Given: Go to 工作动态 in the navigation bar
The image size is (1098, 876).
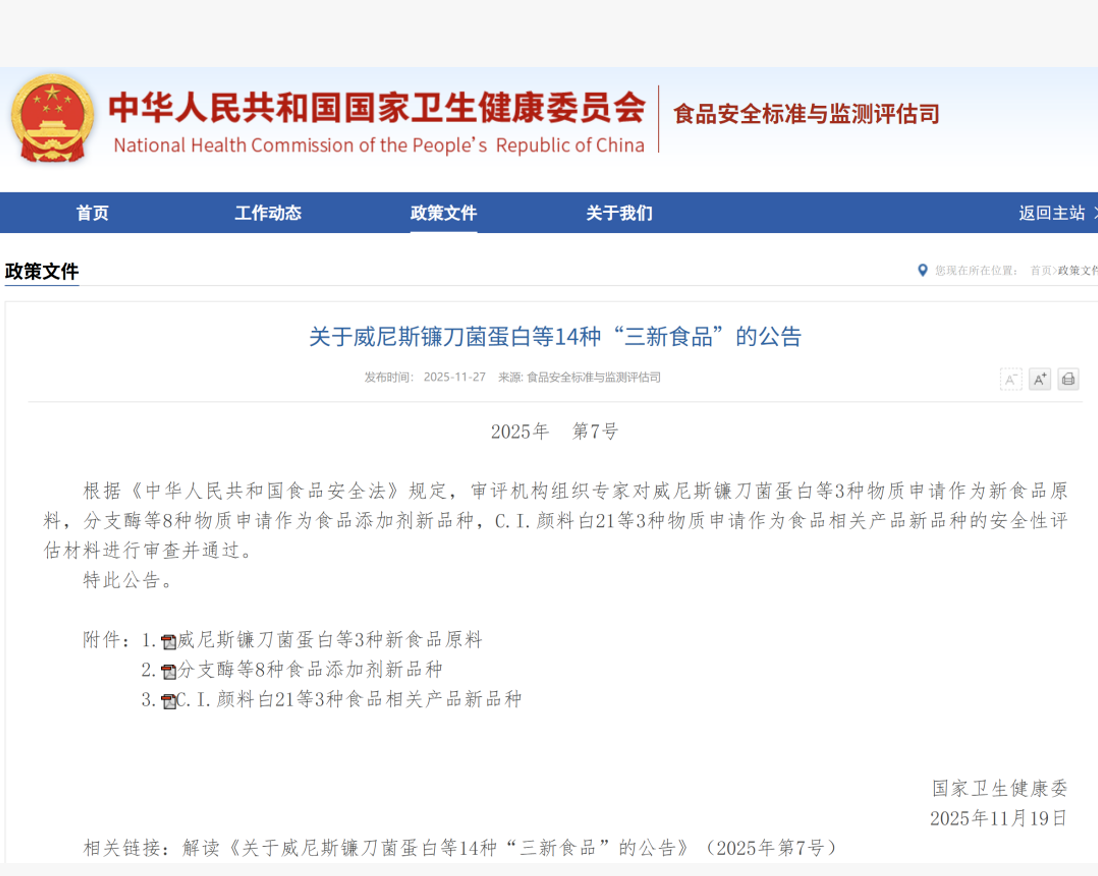Looking at the screenshot, I should click(x=268, y=213).
